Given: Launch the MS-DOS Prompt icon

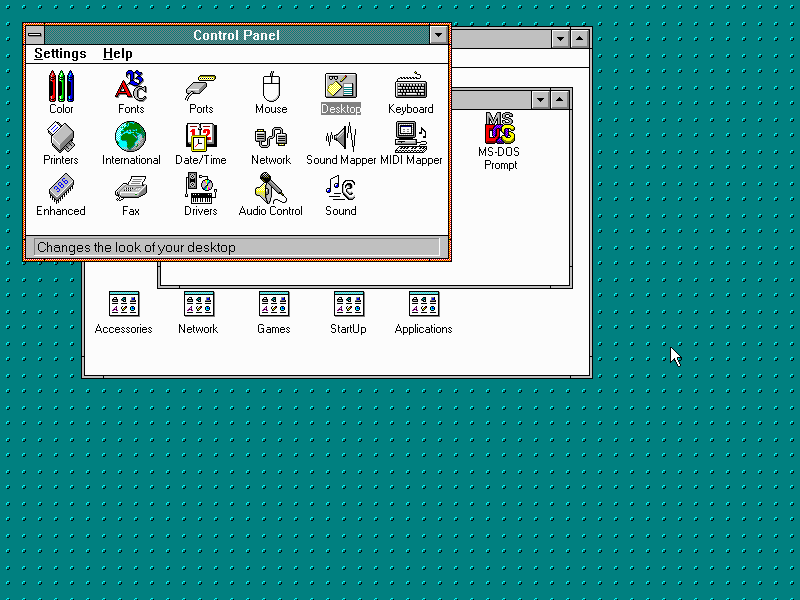Looking at the screenshot, I should click(500, 130).
